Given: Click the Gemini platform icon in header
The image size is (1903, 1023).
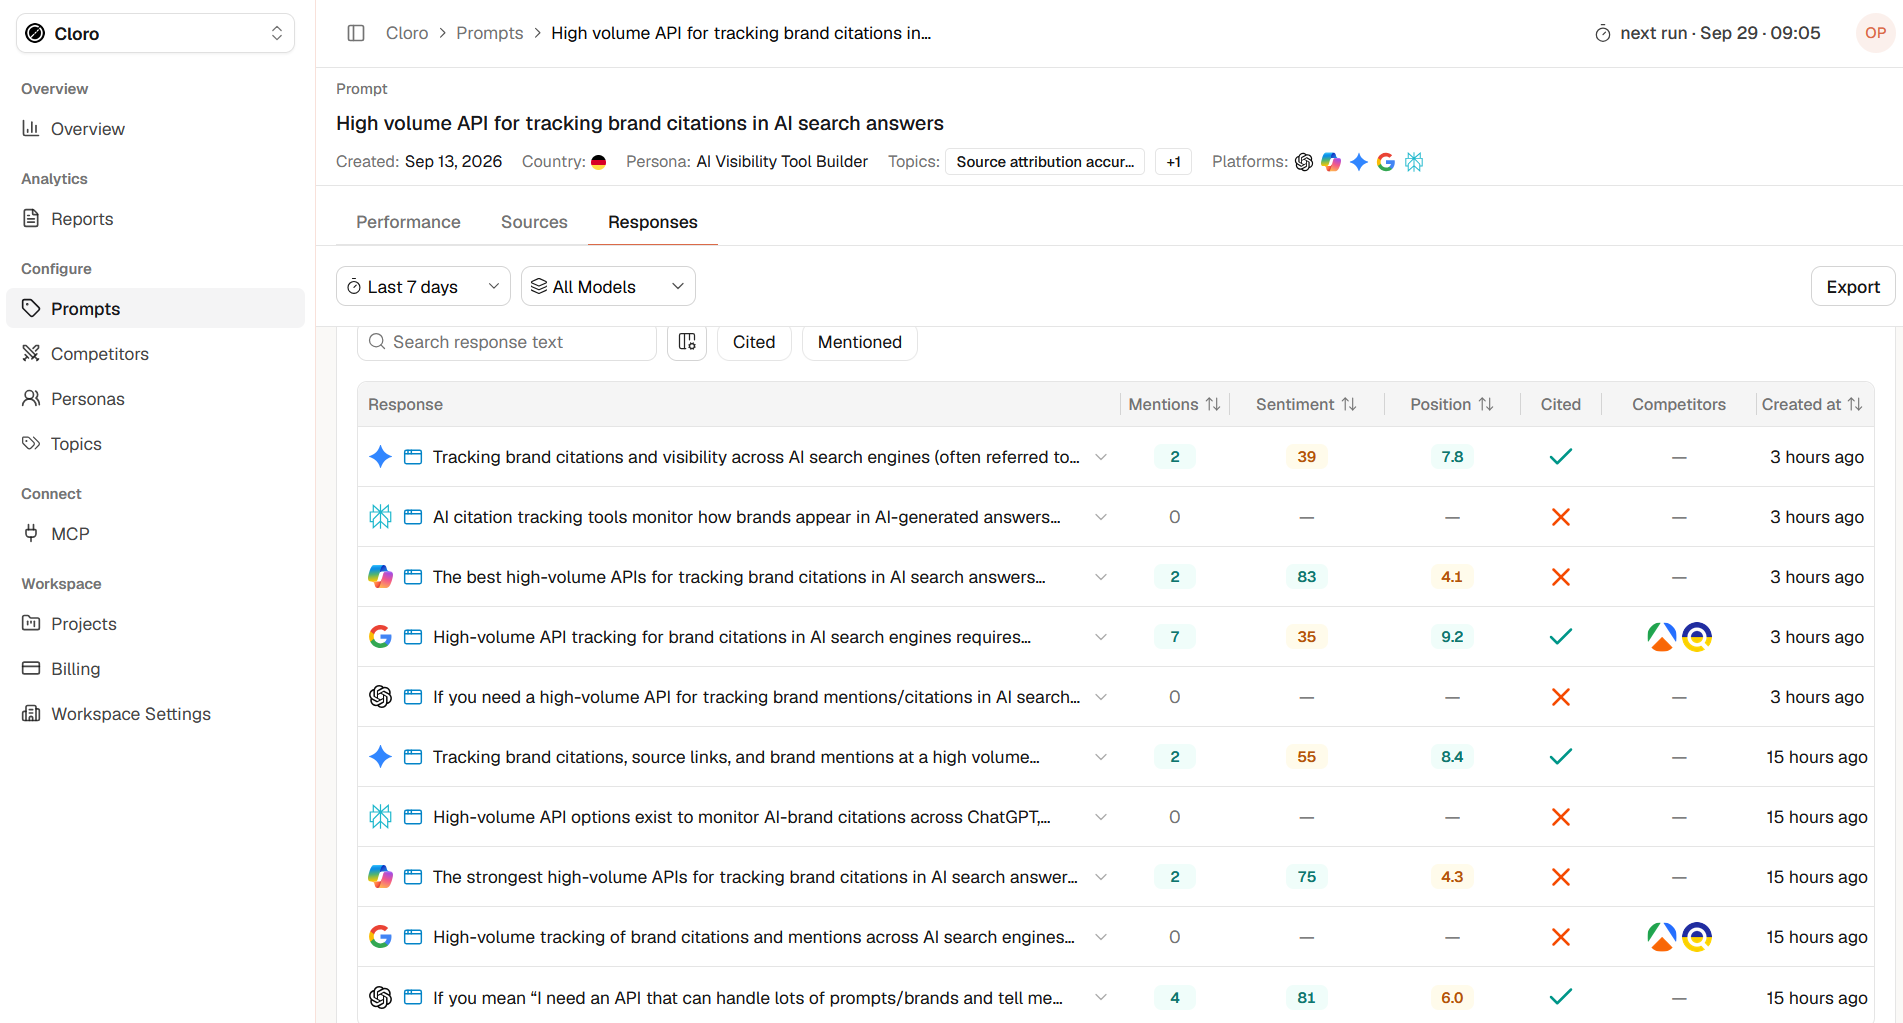Looking at the screenshot, I should pyautogui.click(x=1358, y=162).
